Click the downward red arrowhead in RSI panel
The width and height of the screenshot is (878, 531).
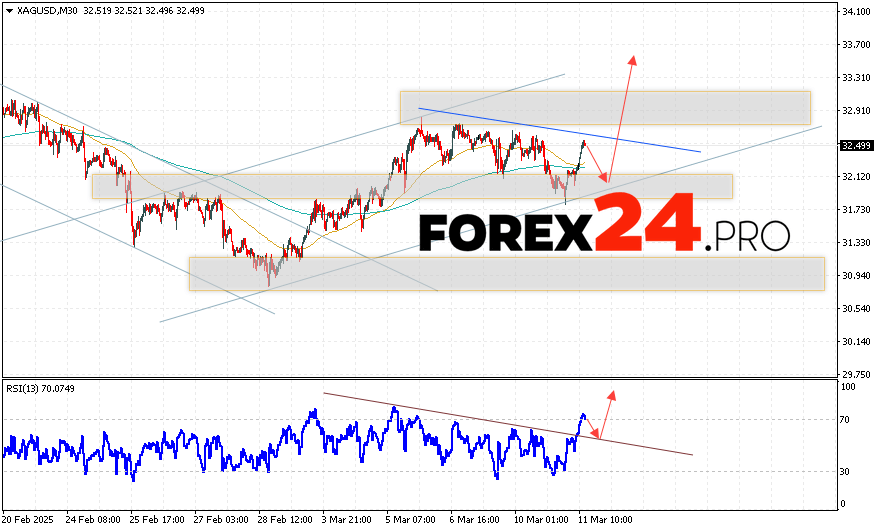coord(597,434)
